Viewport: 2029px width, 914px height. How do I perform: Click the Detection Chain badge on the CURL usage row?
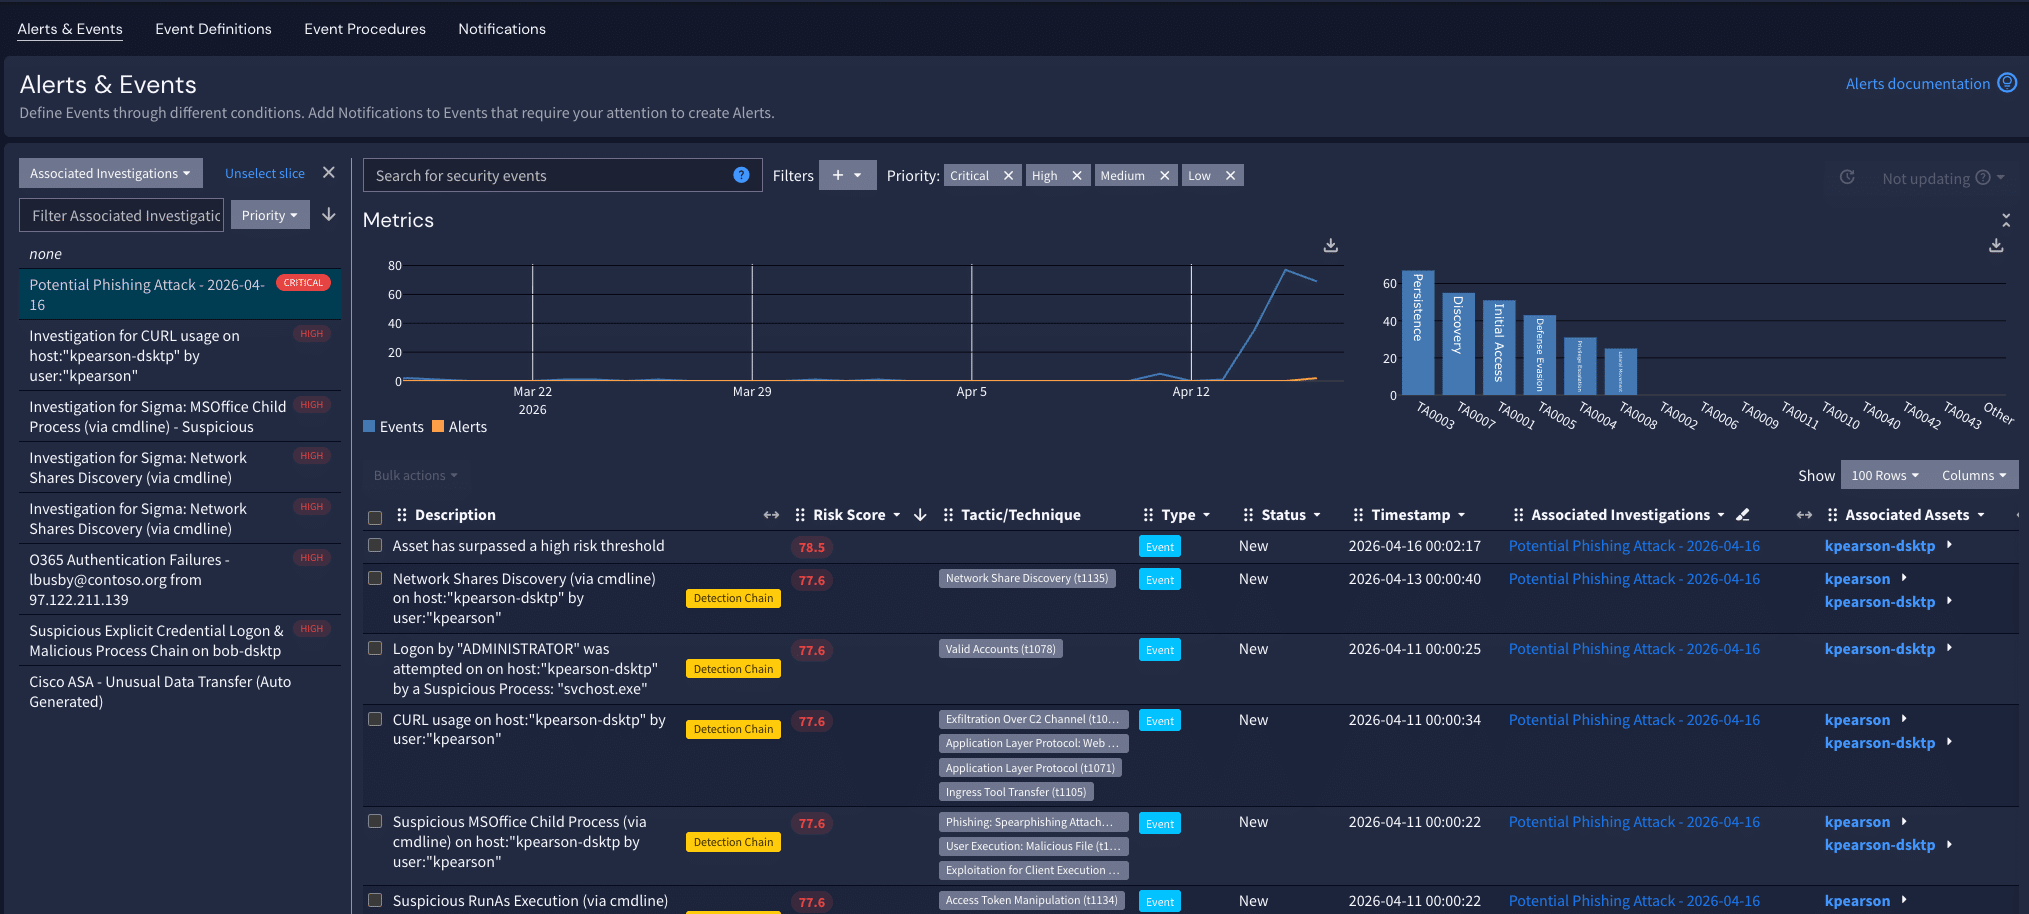(734, 729)
